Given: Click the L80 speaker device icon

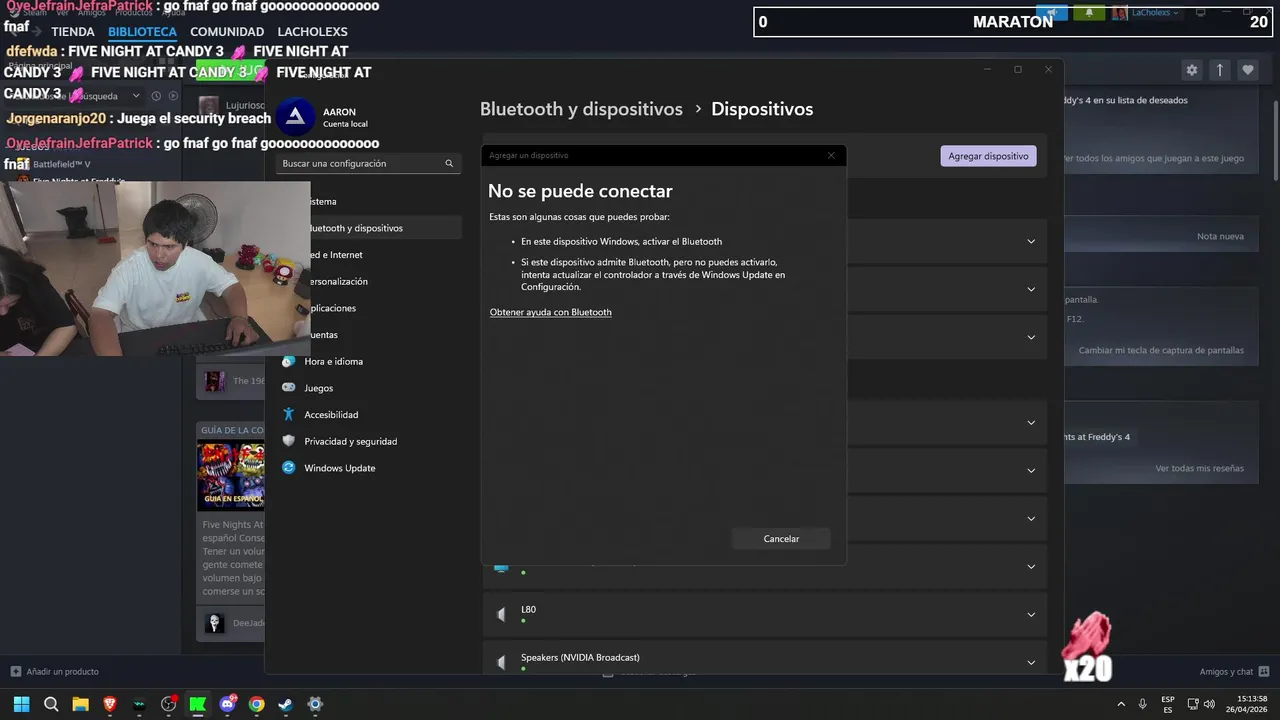Looking at the screenshot, I should [502, 614].
